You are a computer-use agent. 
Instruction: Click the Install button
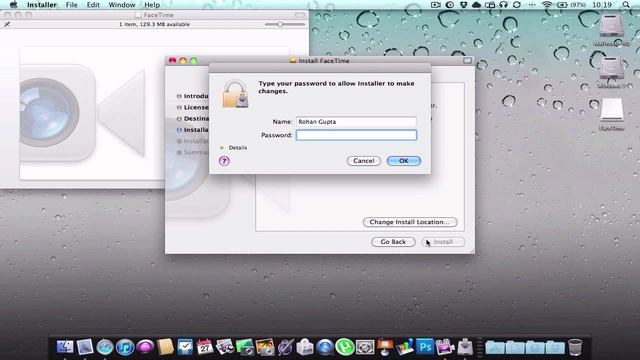(443, 242)
